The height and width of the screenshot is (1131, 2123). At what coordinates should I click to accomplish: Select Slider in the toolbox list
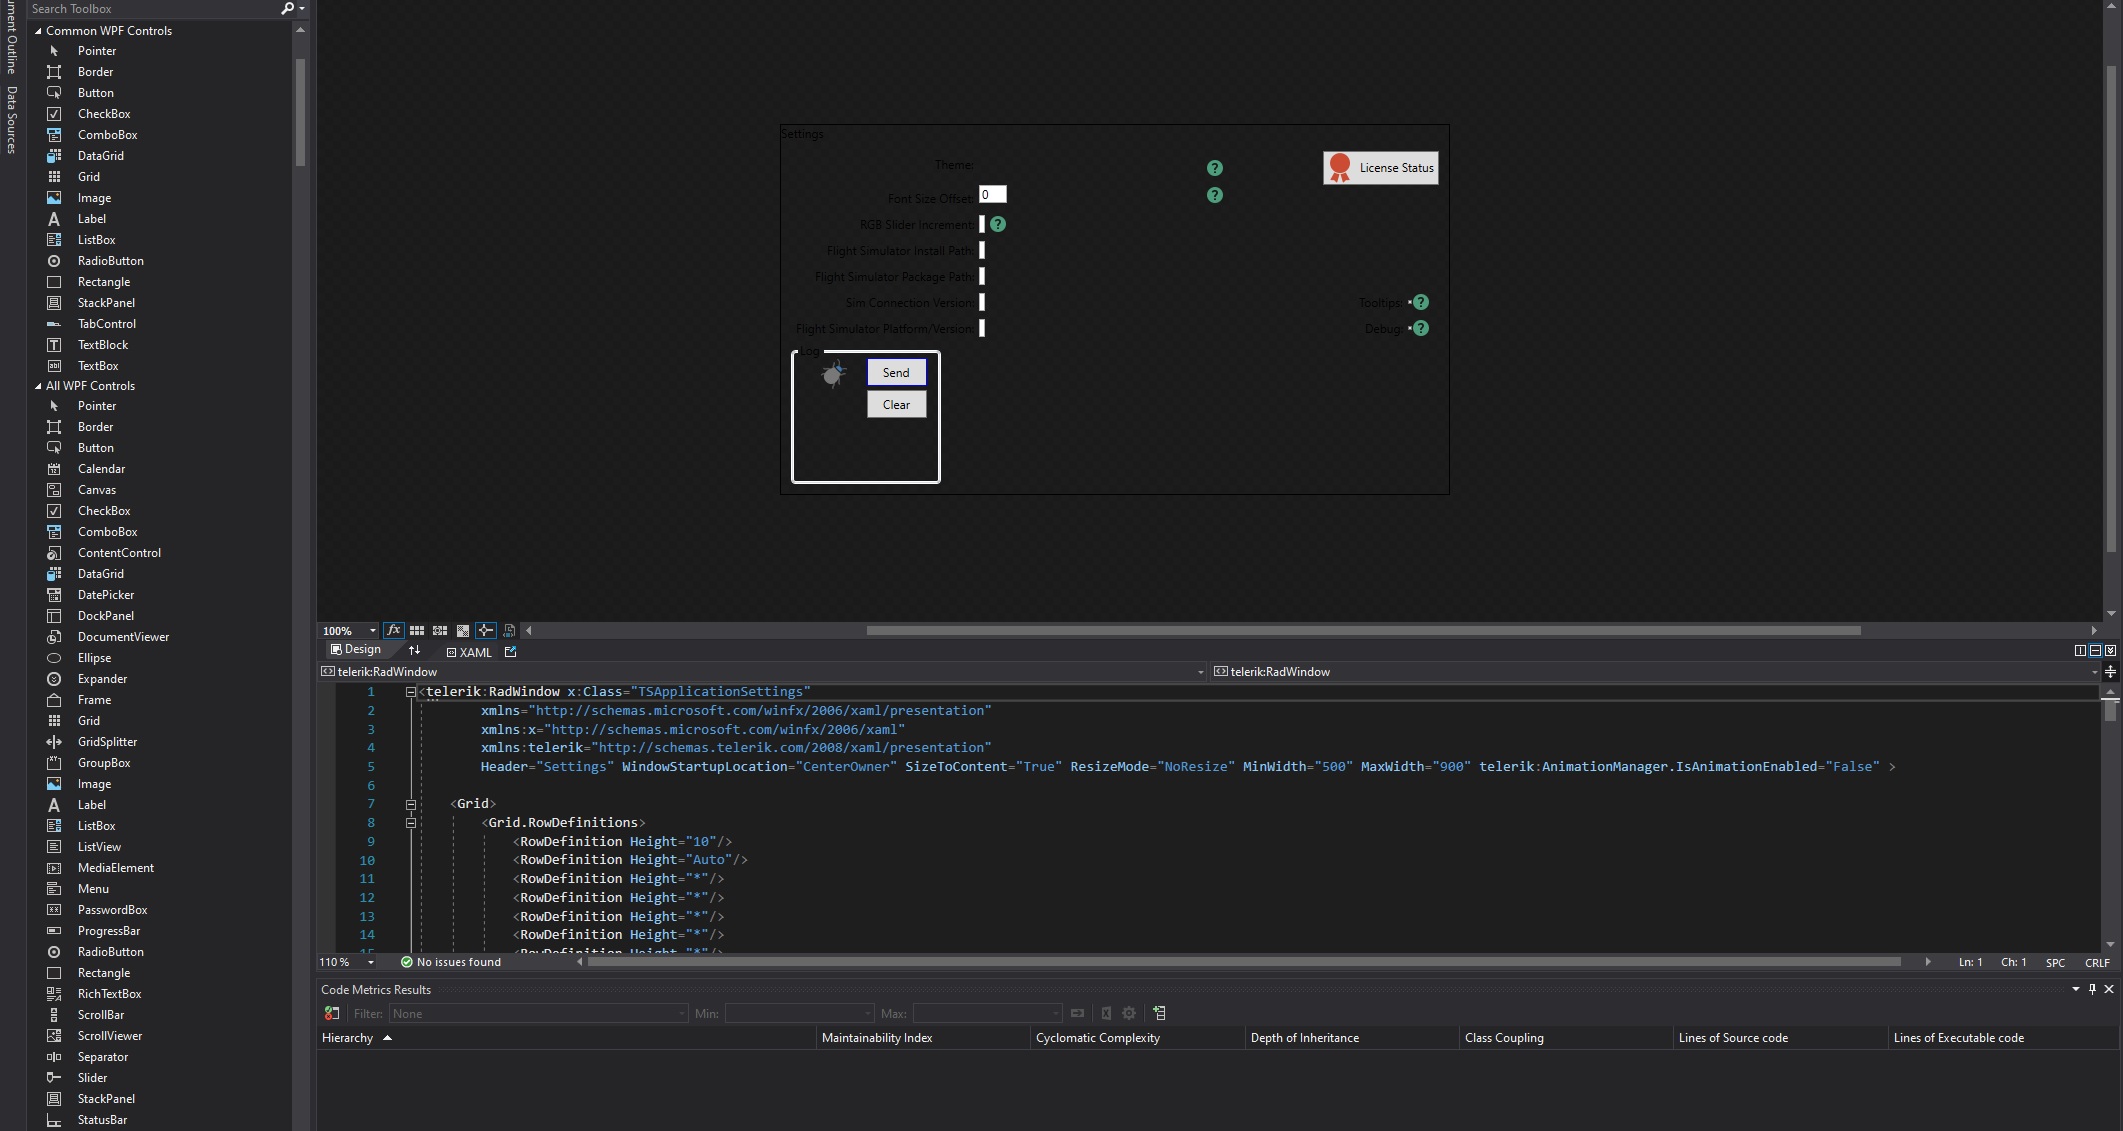[x=92, y=1078]
